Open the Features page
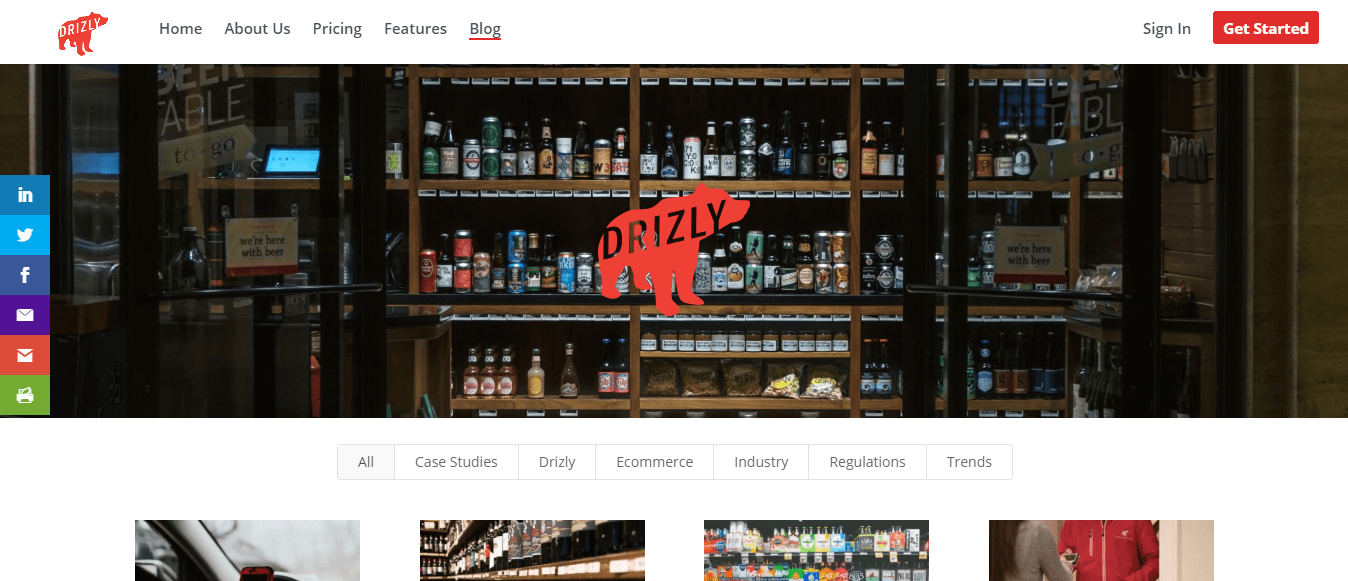Viewport: 1348px width, 581px height. (x=415, y=28)
